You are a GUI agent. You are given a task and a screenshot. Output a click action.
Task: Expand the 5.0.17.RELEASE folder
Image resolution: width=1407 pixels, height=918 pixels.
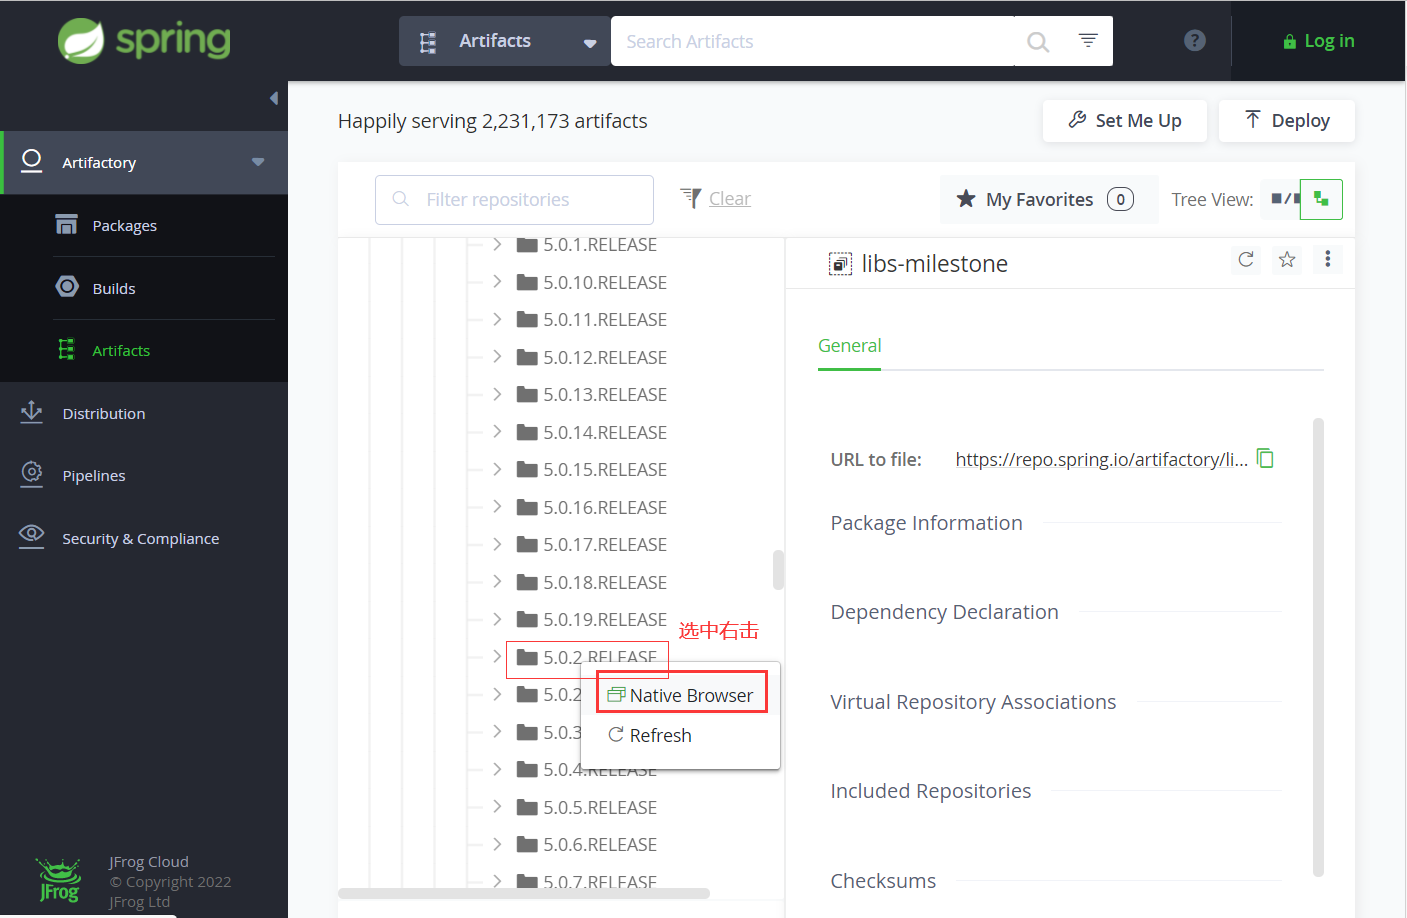(x=497, y=544)
